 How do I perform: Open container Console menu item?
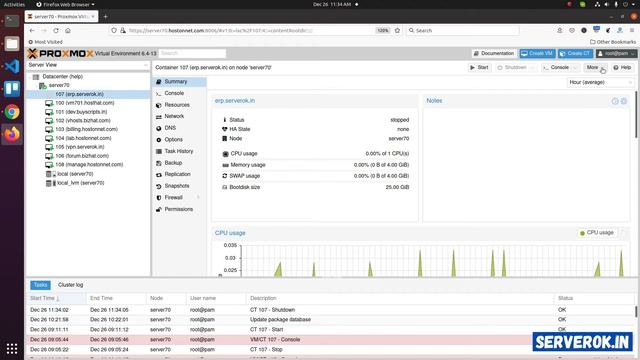coord(180,93)
